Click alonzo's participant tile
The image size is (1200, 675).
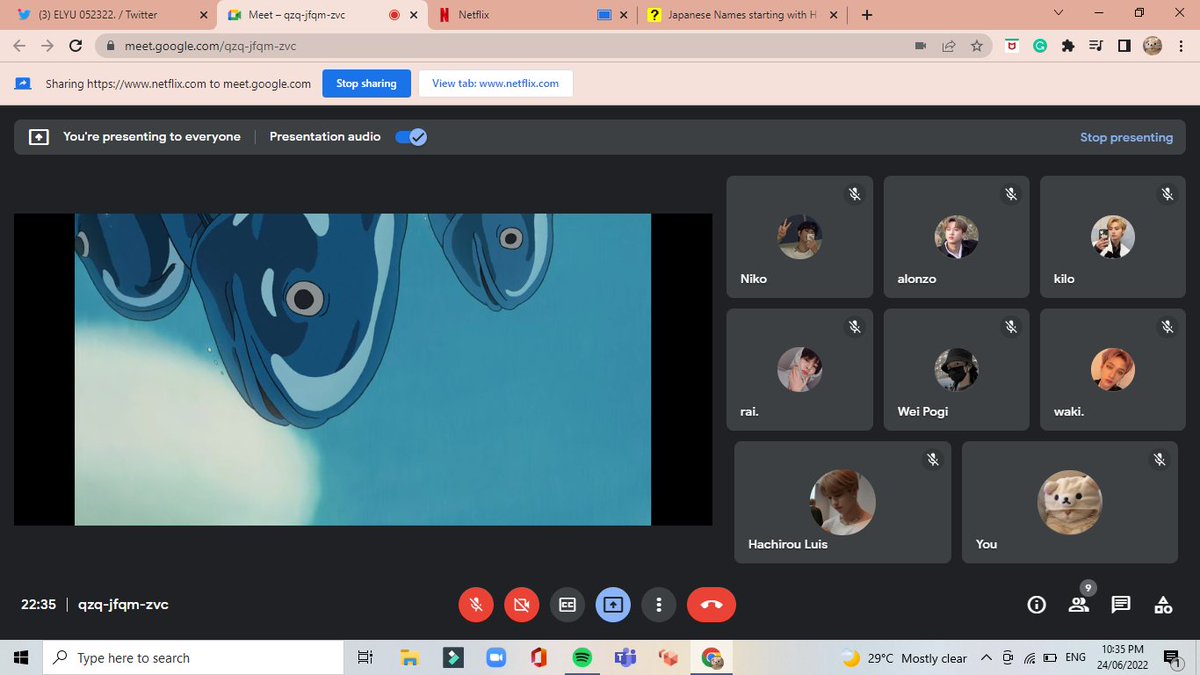956,237
